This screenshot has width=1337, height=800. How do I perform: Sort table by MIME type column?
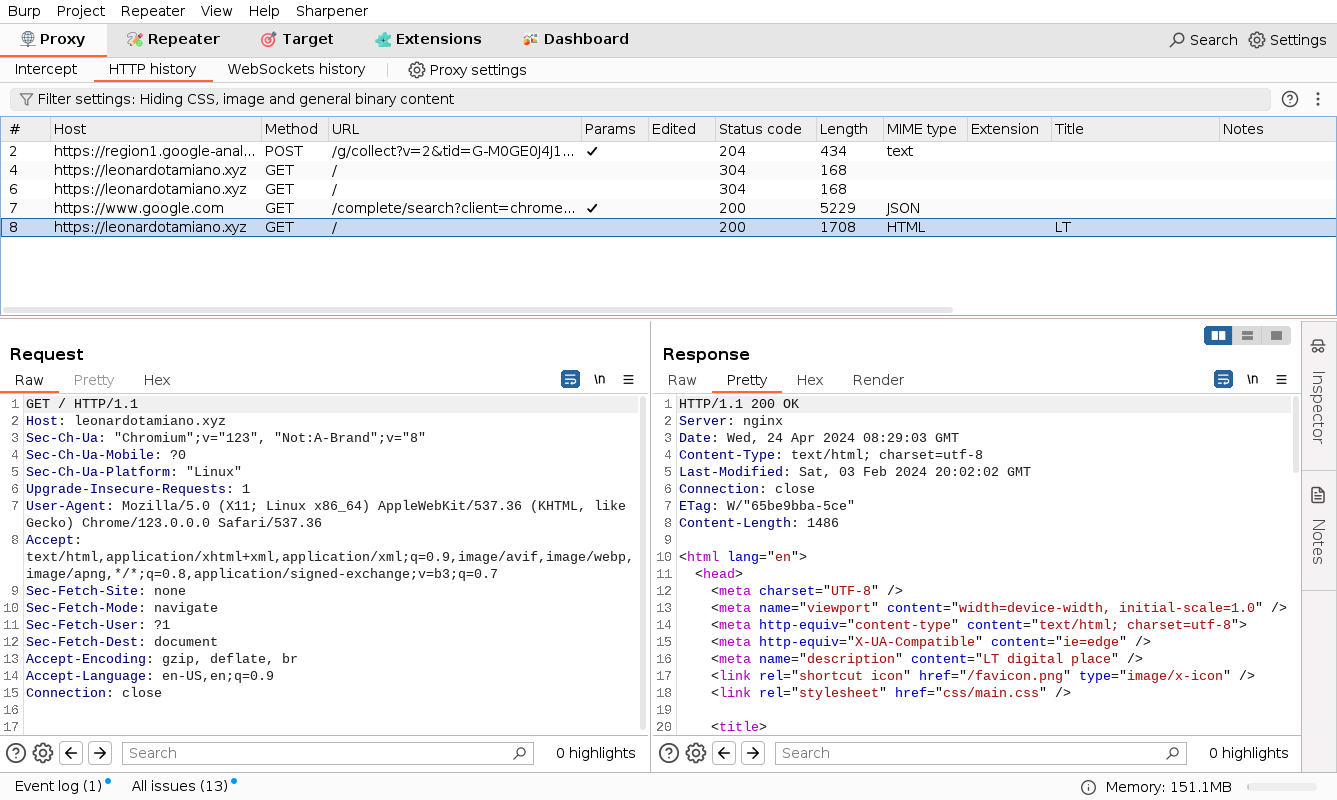click(x=925, y=129)
